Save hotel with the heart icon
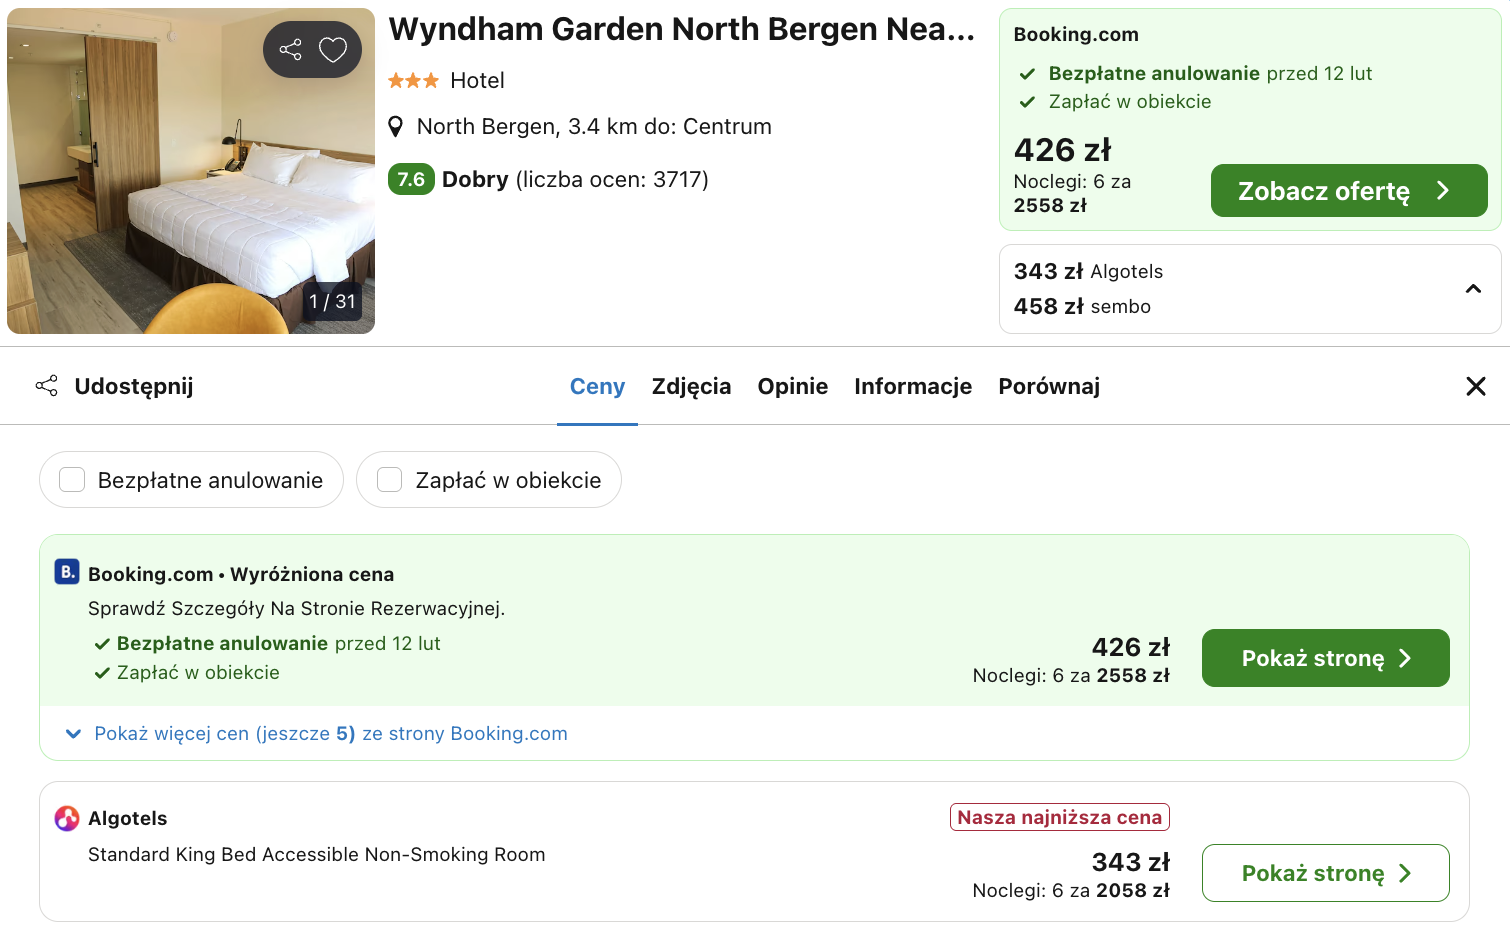This screenshot has width=1510, height=938. pyautogui.click(x=333, y=49)
